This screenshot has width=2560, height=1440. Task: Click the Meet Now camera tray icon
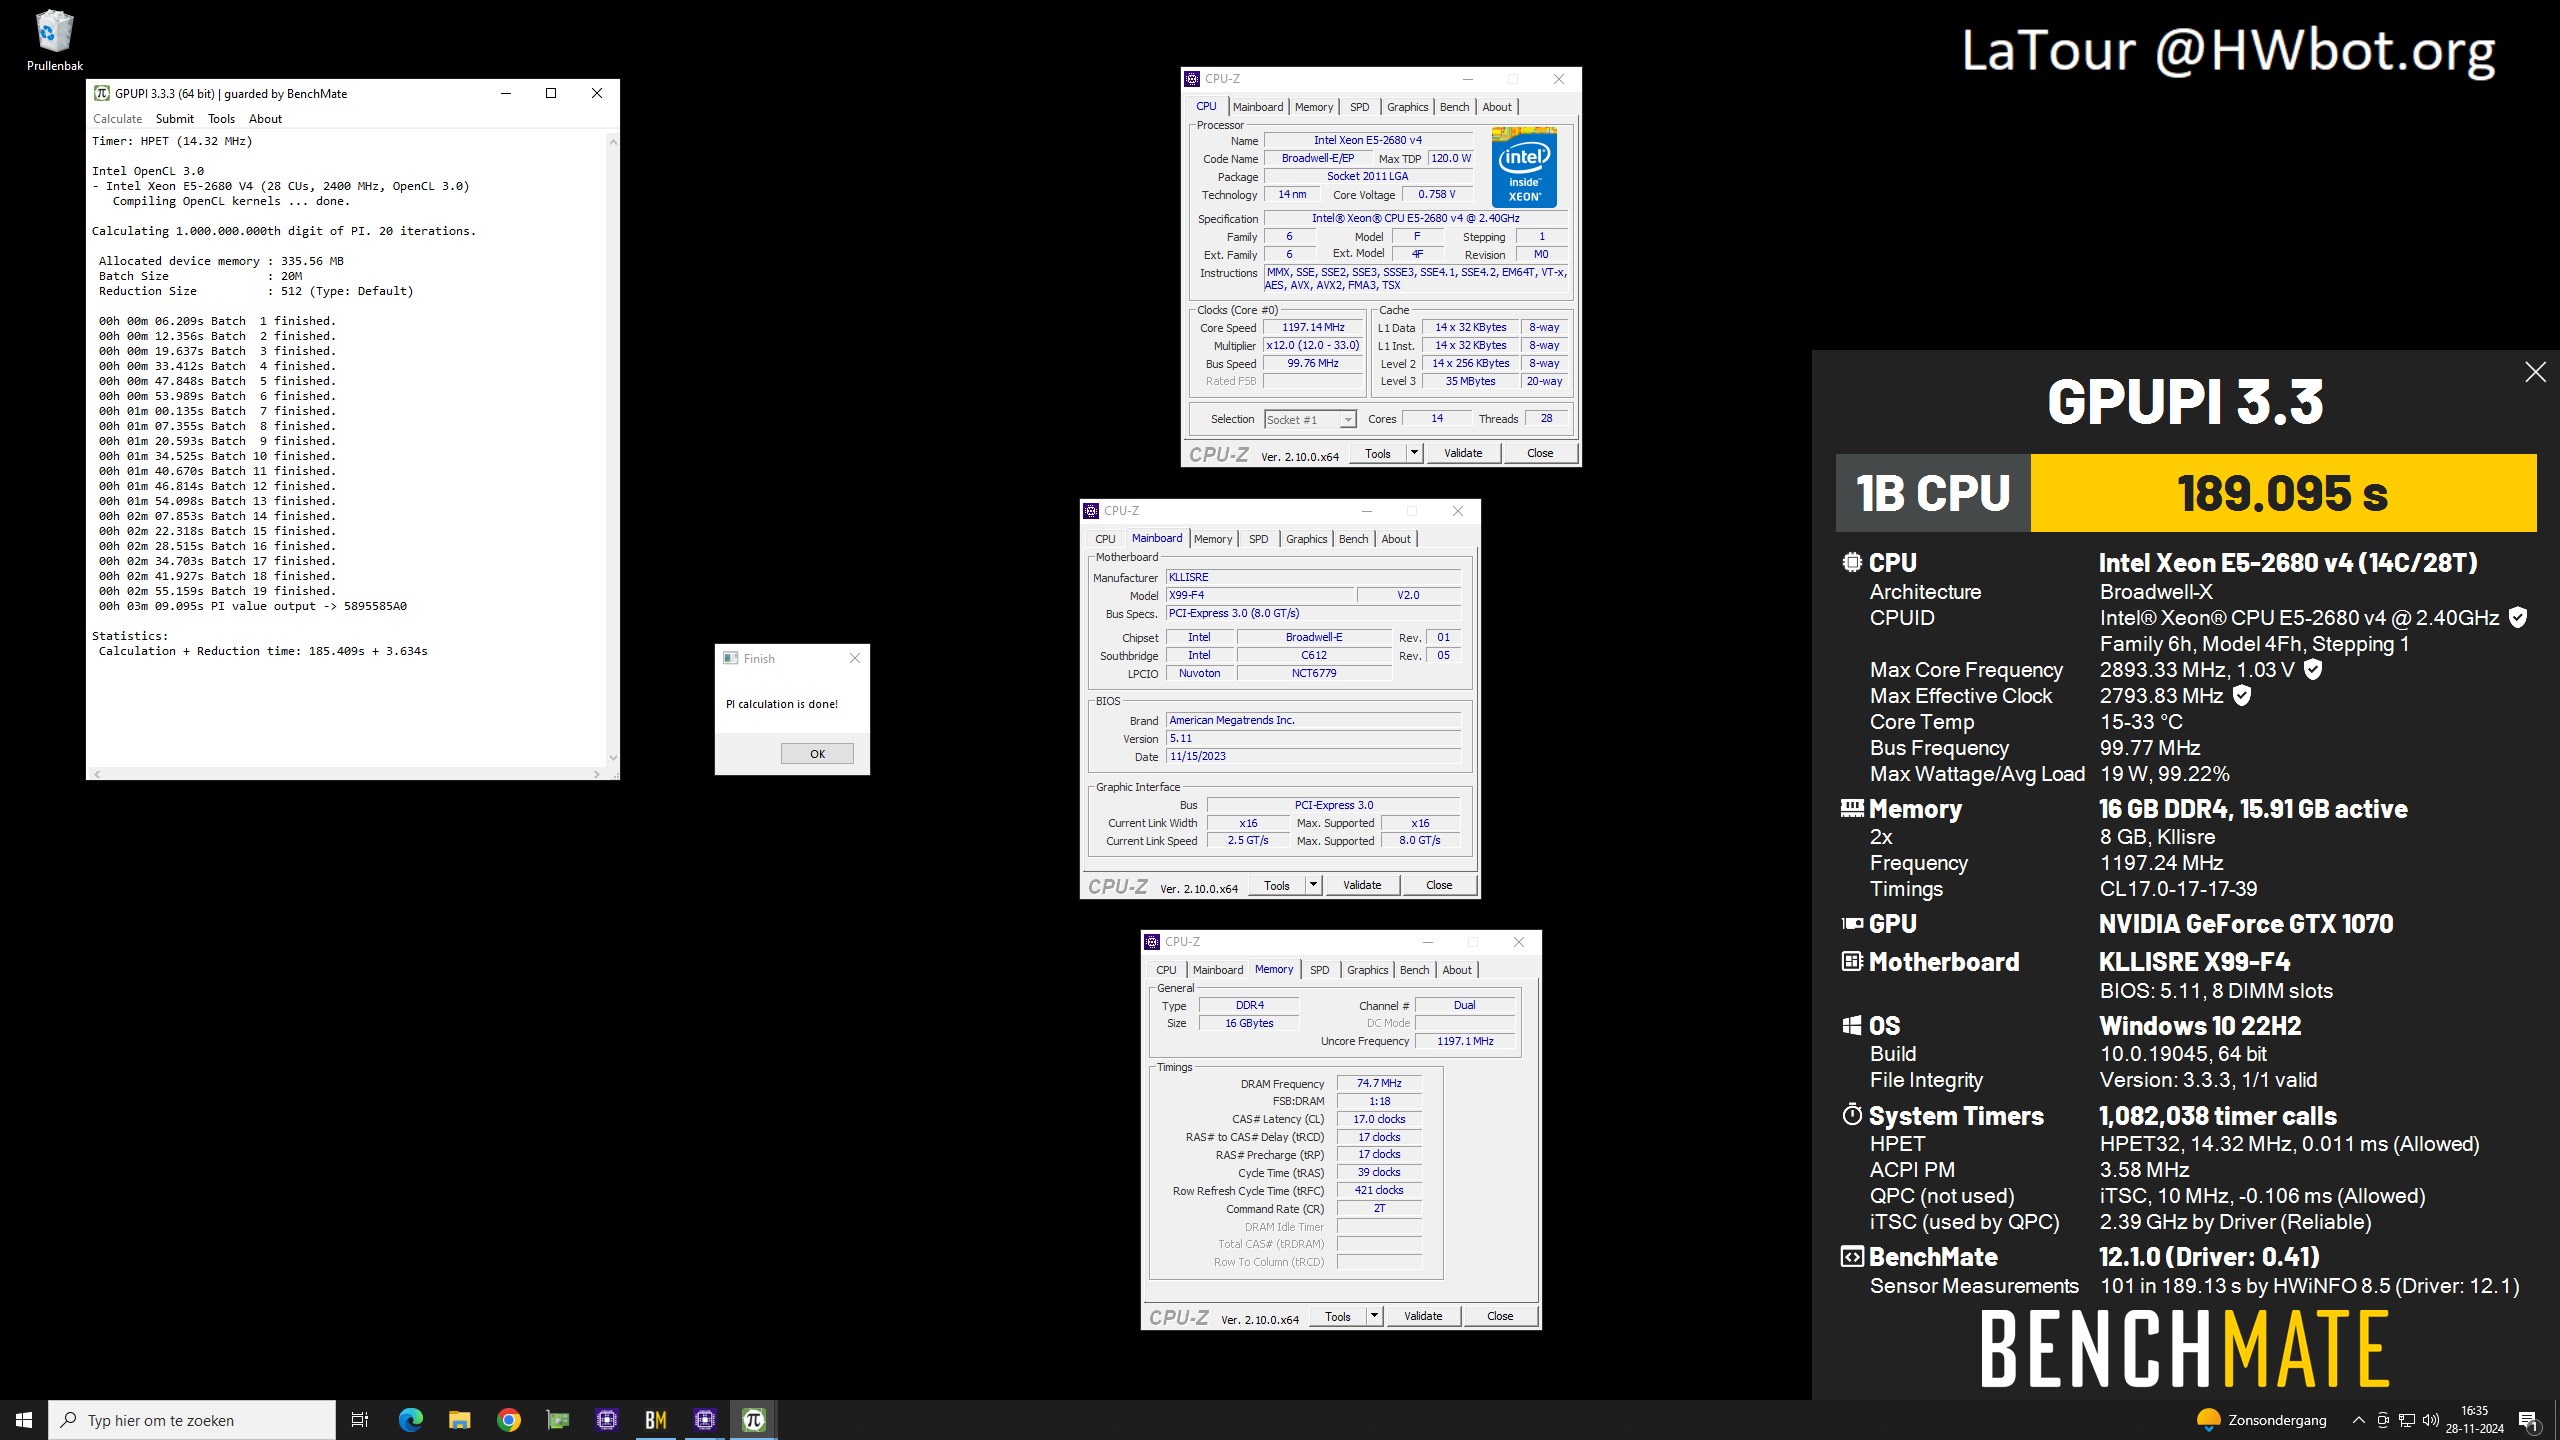pos(2383,1420)
